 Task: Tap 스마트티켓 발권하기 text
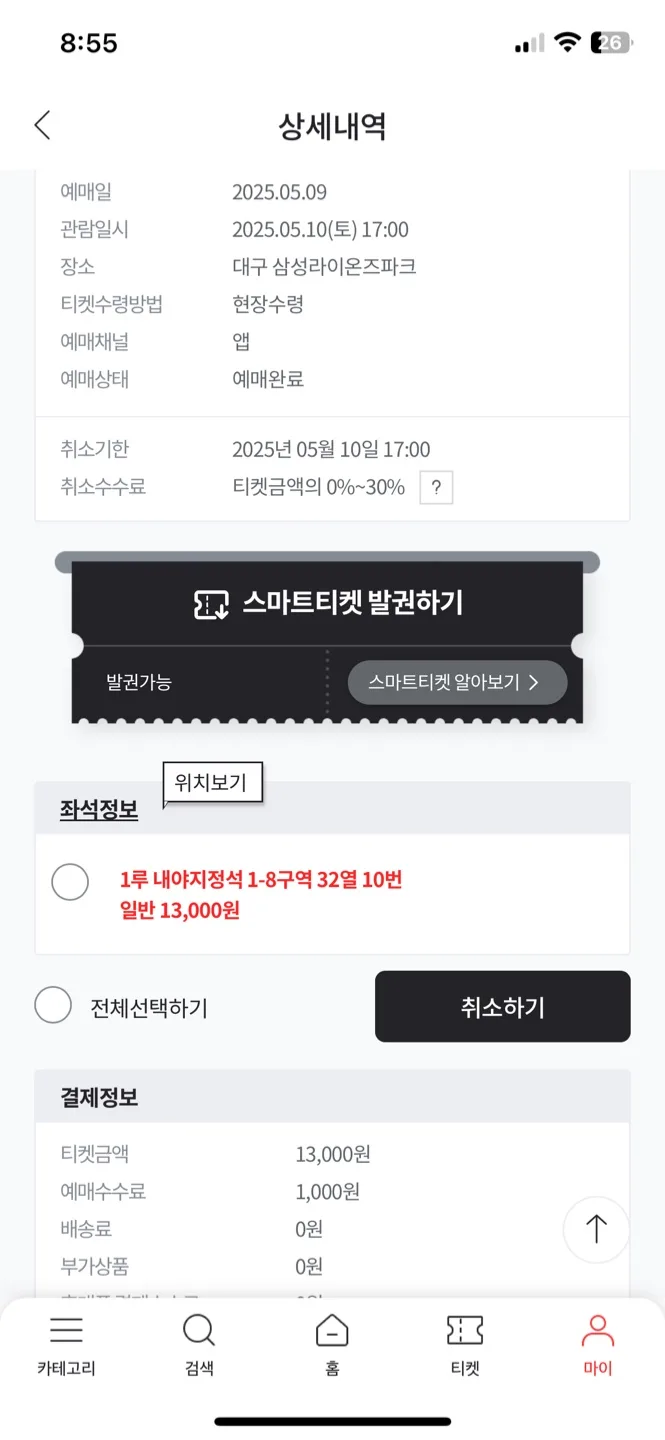(x=353, y=603)
